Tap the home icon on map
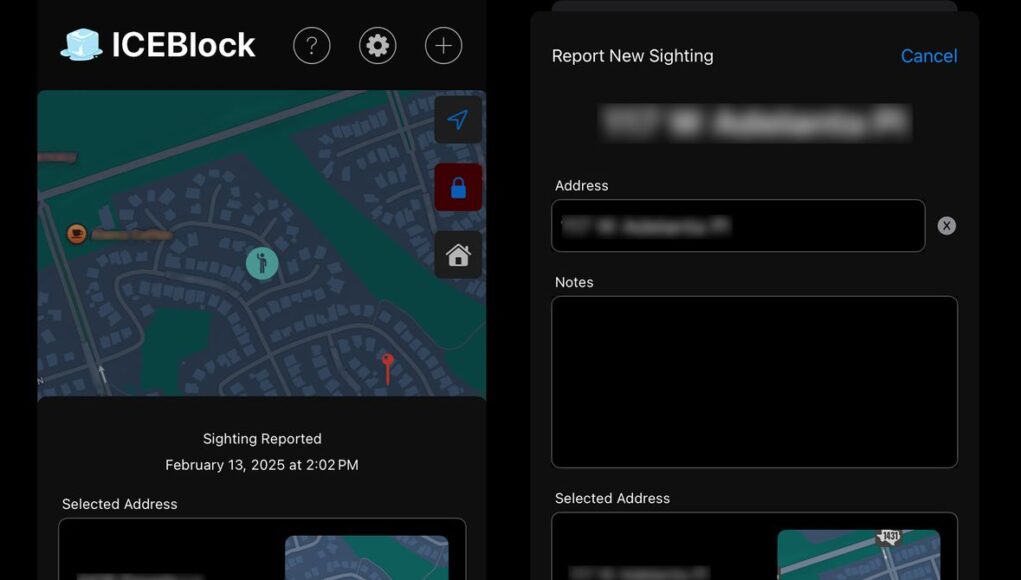Screen dimensions: 1021x580 pyautogui.click(x=458, y=255)
